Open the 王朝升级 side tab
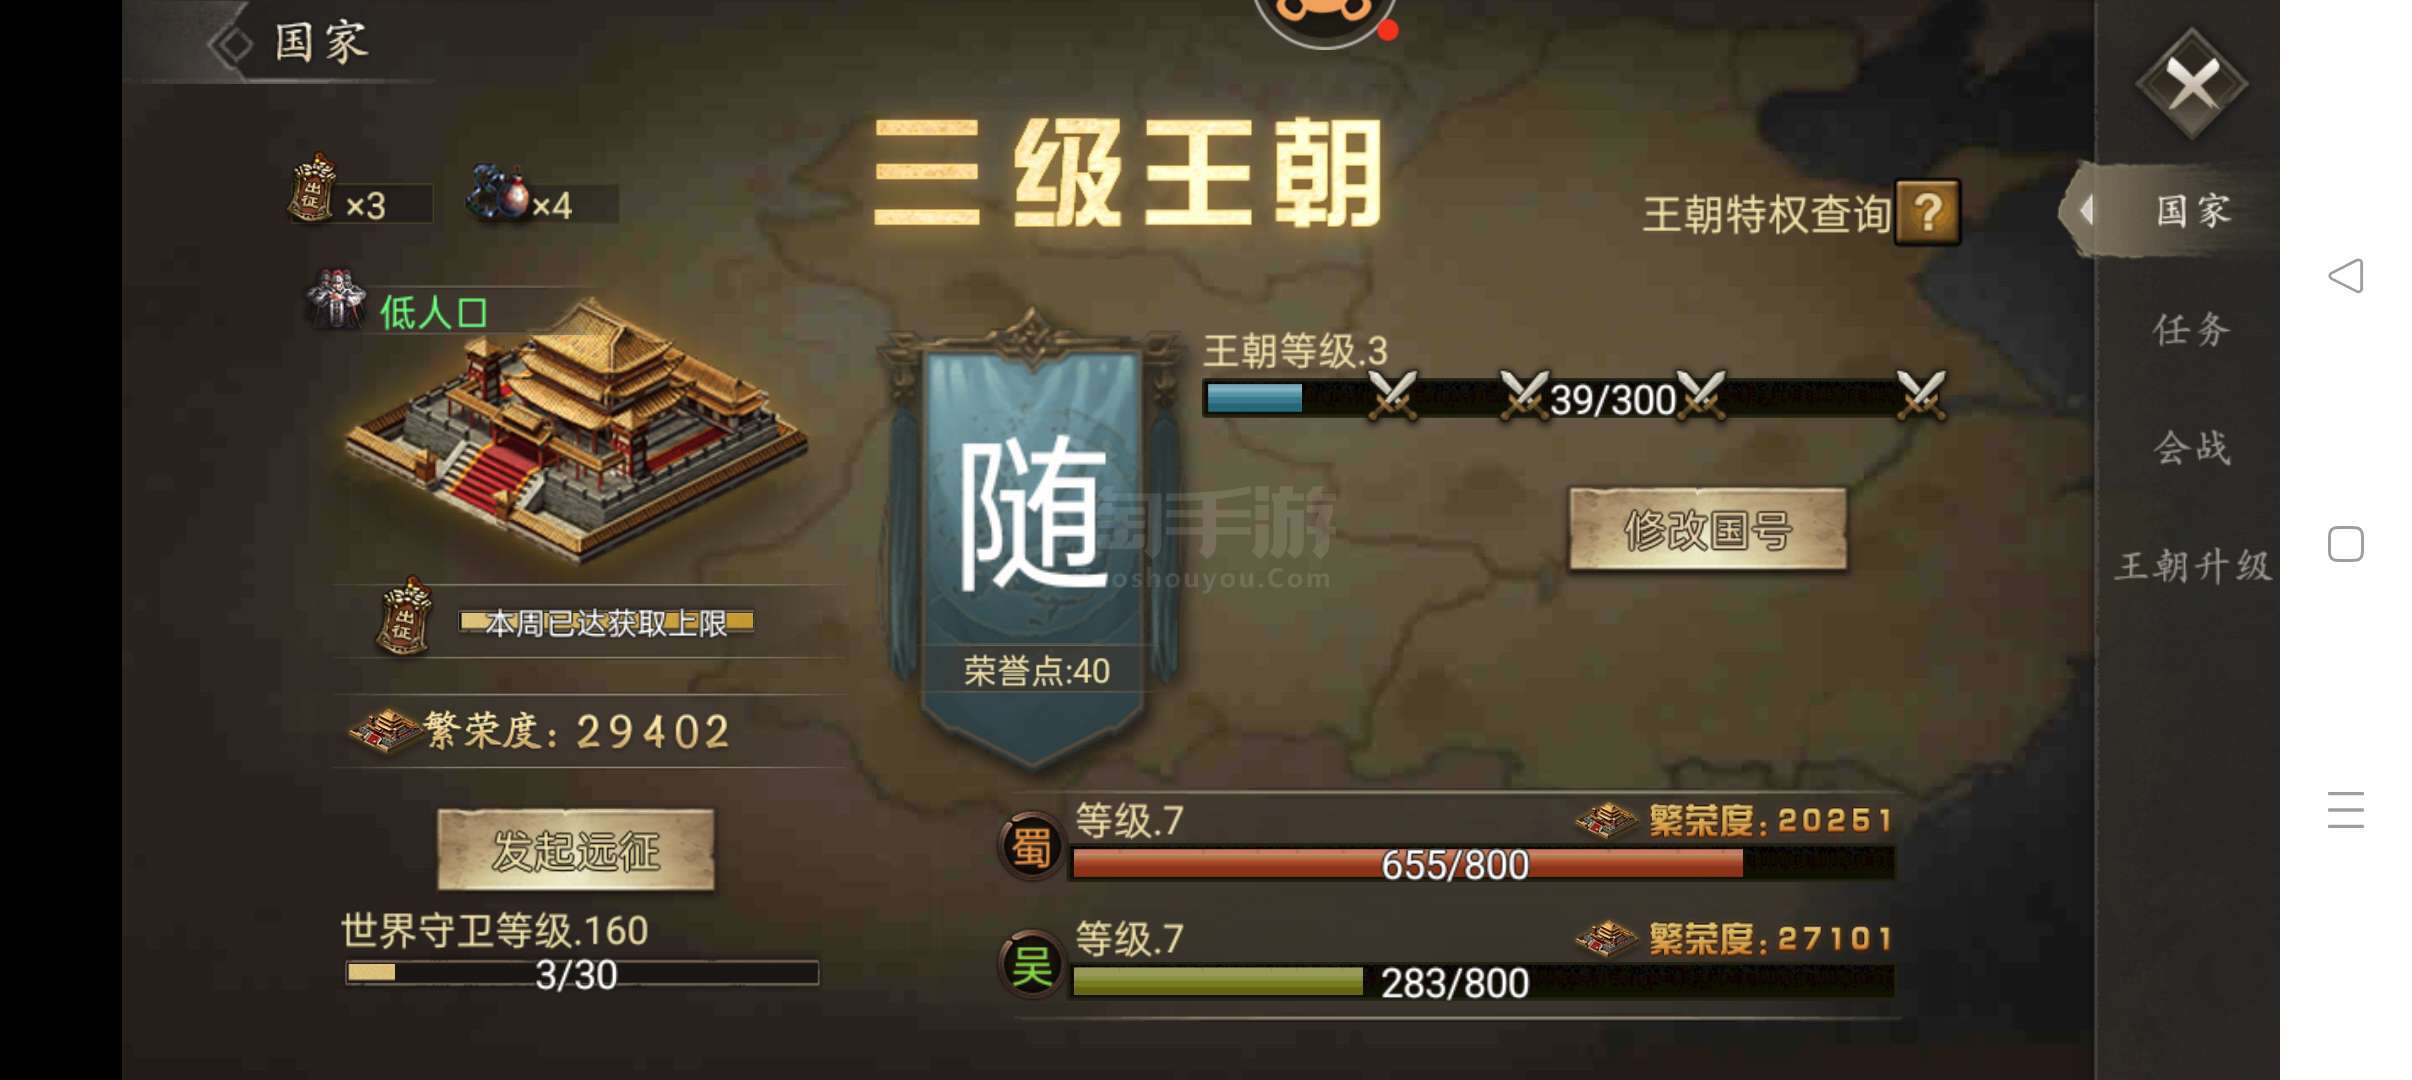The height and width of the screenshot is (1080, 2412). pyautogui.click(x=2190, y=565)
